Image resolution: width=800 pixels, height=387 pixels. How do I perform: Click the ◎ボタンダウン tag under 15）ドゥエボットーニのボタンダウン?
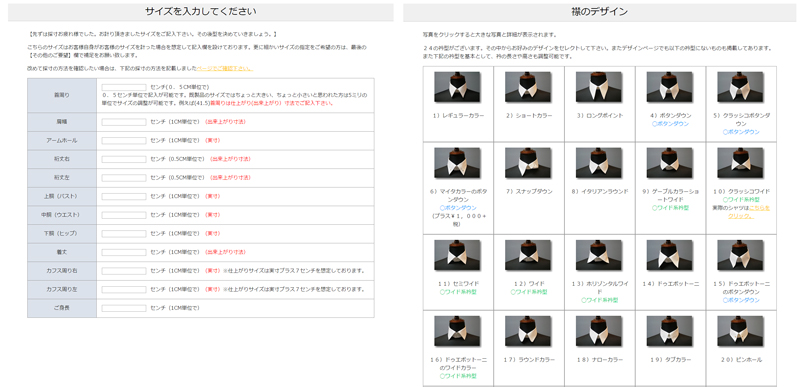[x=740, y=300]
